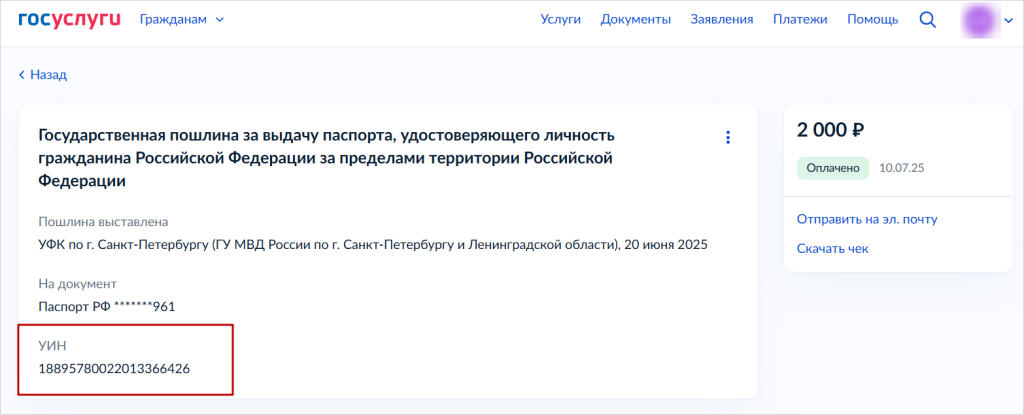The image size is (1024, 415).
Task: Click the blurred profile avatar
Action: pos(978,20)
